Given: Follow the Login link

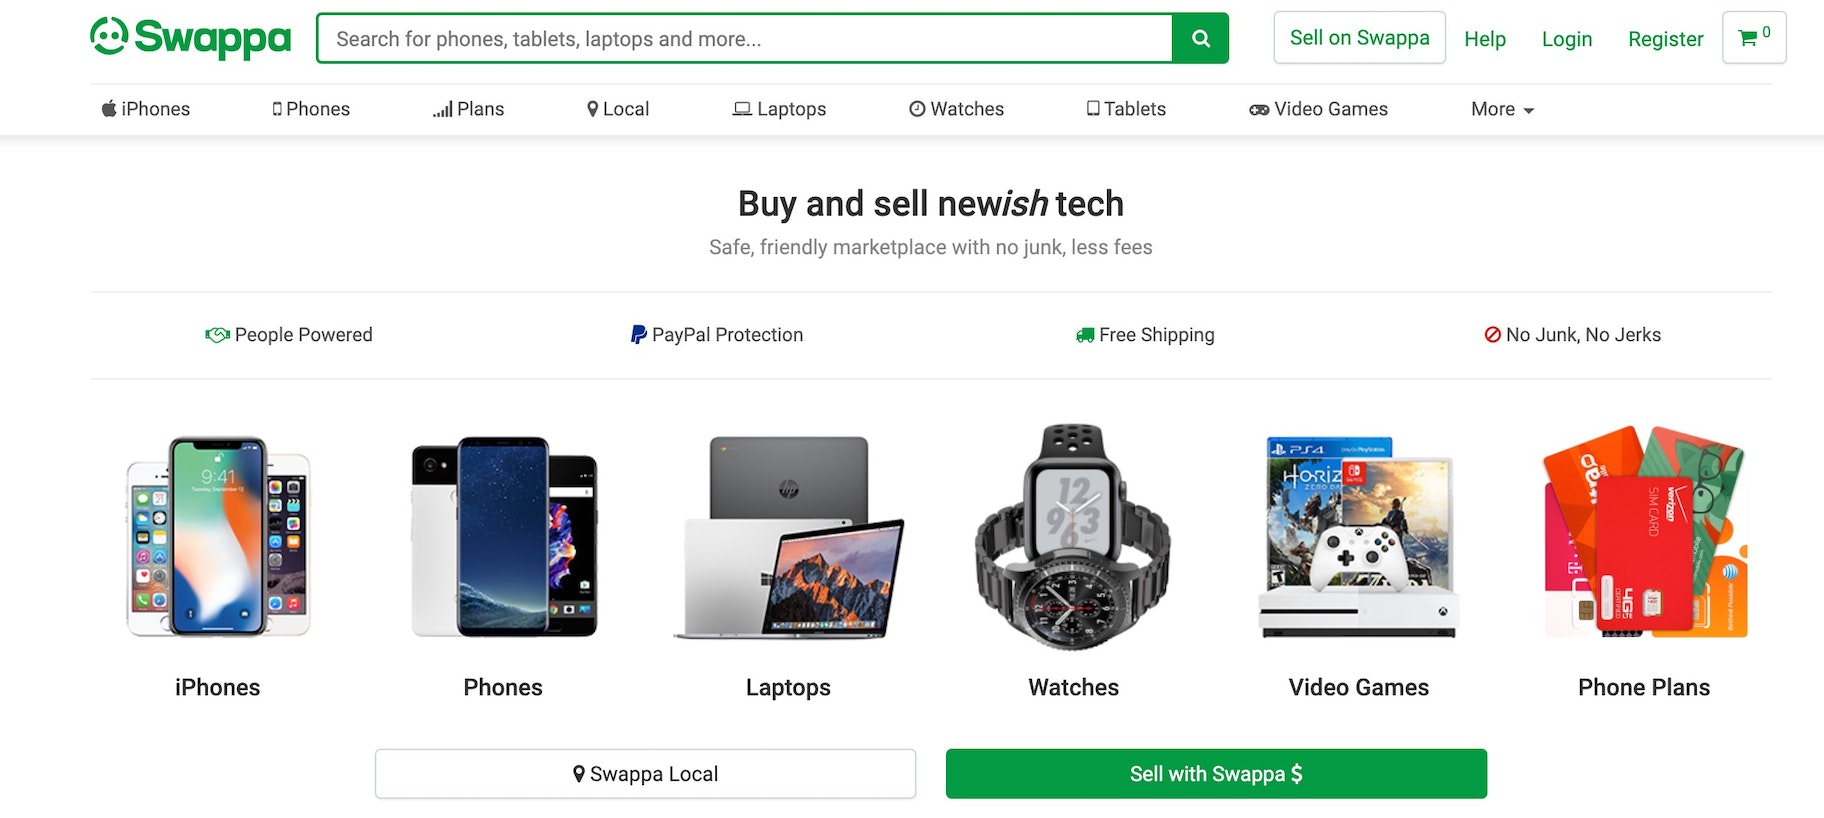Looking at the screenshot, I should [x=1566, y=39].
